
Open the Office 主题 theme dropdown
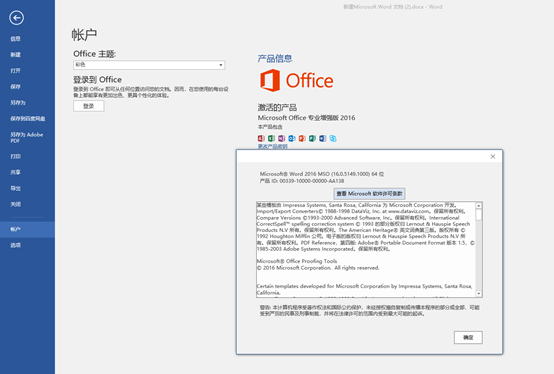pyautogui.click(x=149, y=65)
